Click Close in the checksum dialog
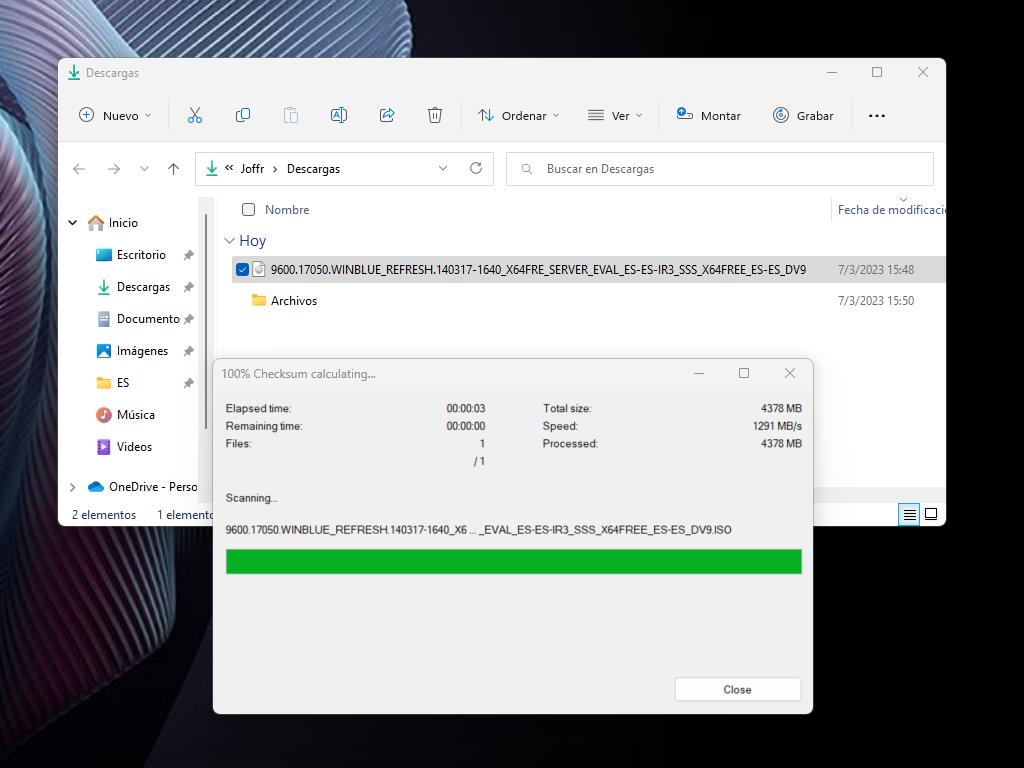The image size is (1024, 768). click(x=737, y=690)
